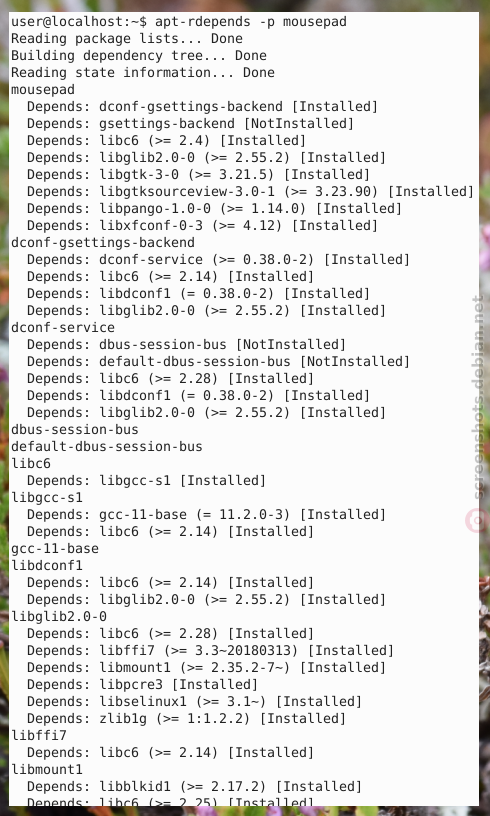
Task: Click the libxfconf-0-3 dependency line
Action: click(203, 225)
